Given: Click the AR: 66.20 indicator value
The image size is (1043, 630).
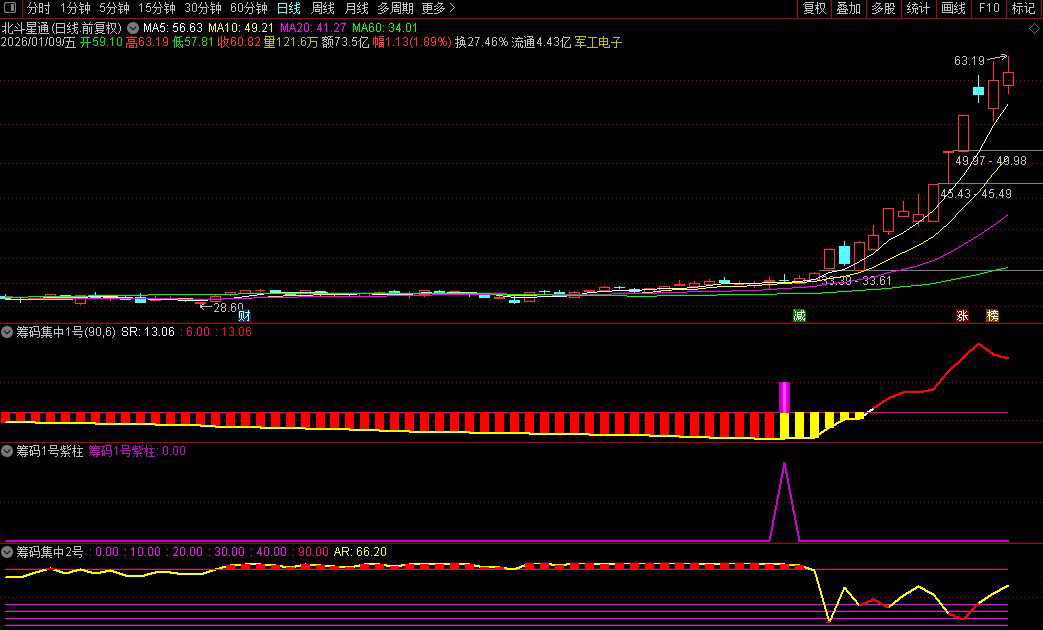Looking at the screenshot, I should (x=360, y=551).
